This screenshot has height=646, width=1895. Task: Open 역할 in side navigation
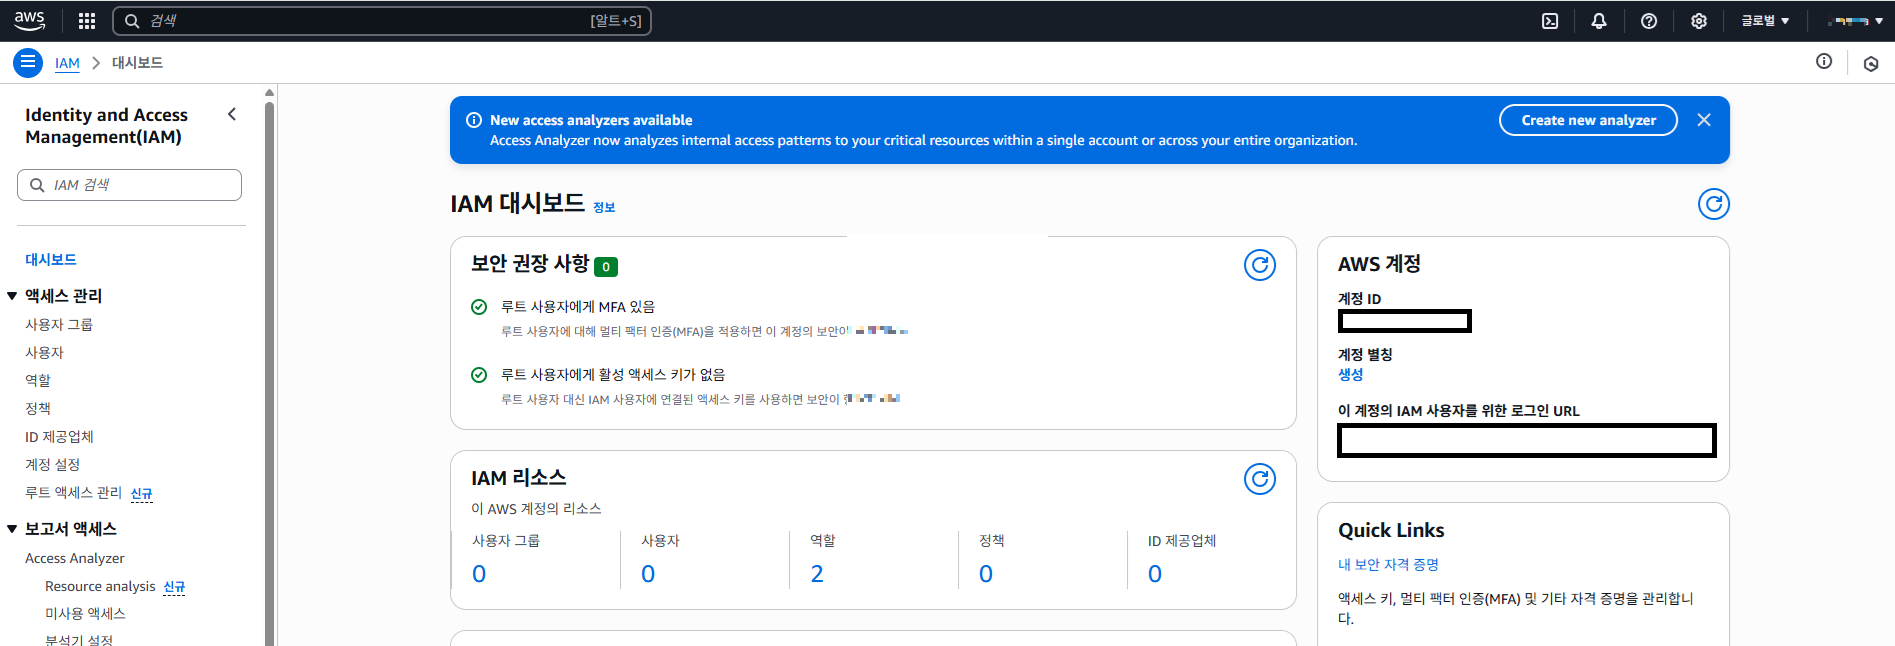click(38, 381)
